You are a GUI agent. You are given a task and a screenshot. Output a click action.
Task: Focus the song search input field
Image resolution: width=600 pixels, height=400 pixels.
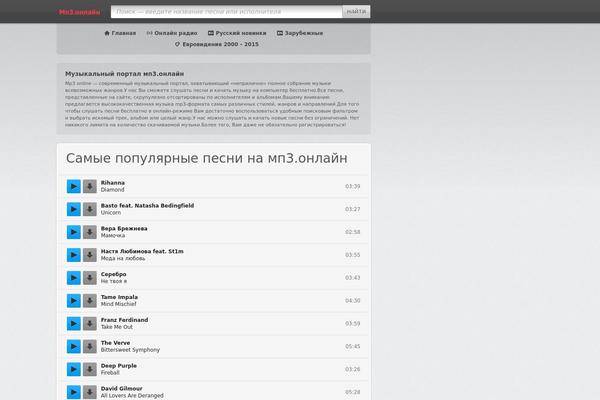pos(227,11)
